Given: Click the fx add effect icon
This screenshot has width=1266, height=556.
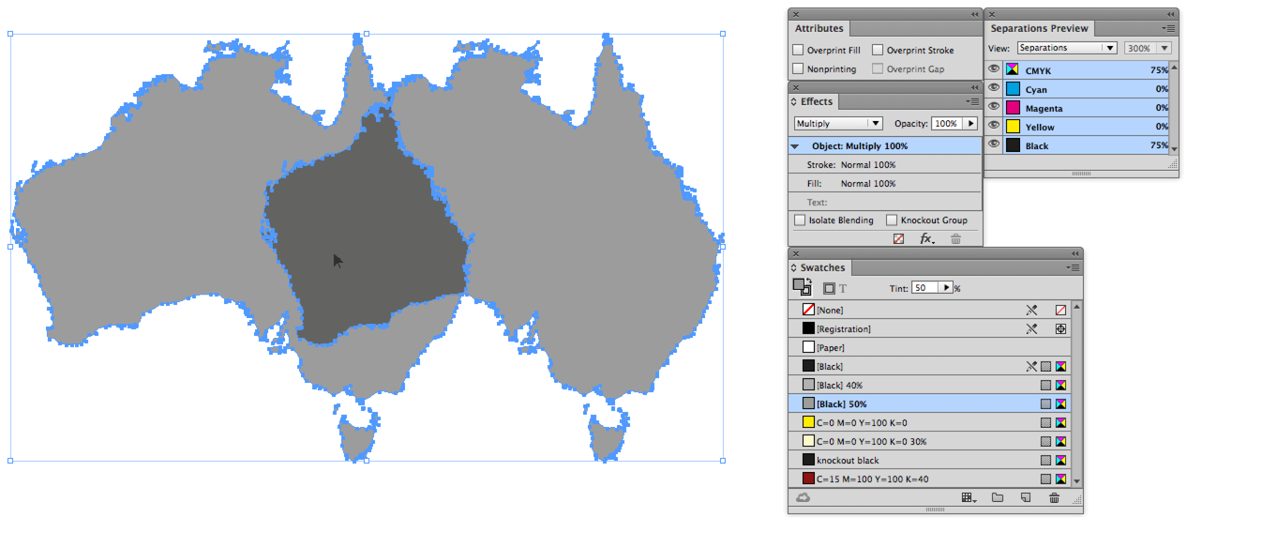Looking at the screenshot, I should point(927,239).
